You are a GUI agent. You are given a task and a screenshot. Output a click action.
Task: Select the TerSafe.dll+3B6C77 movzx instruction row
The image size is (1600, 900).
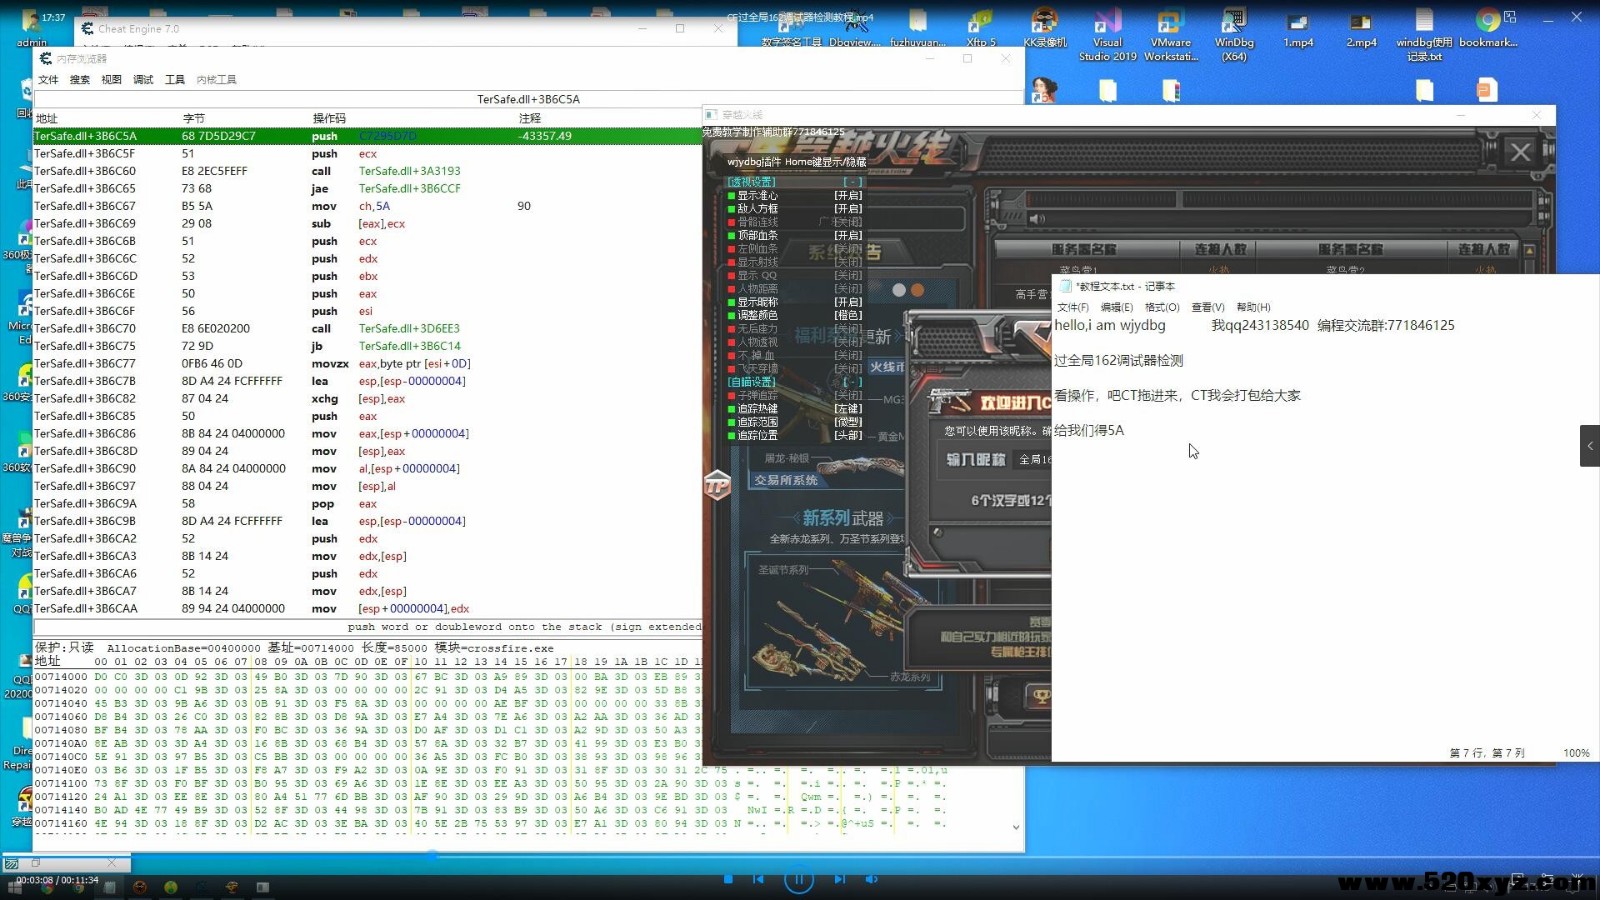[368, 364]
